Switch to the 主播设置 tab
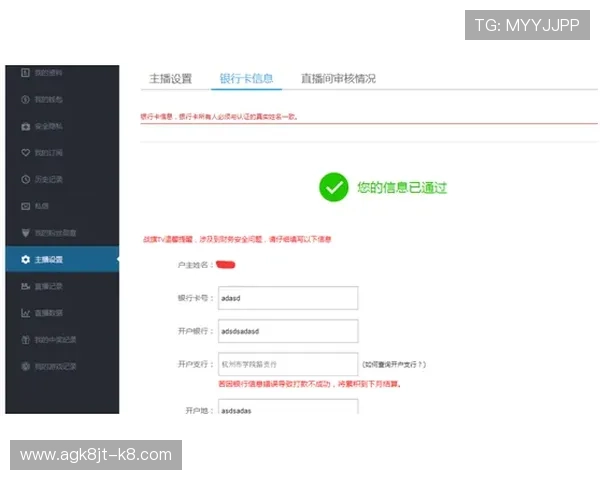 point(171,78)
